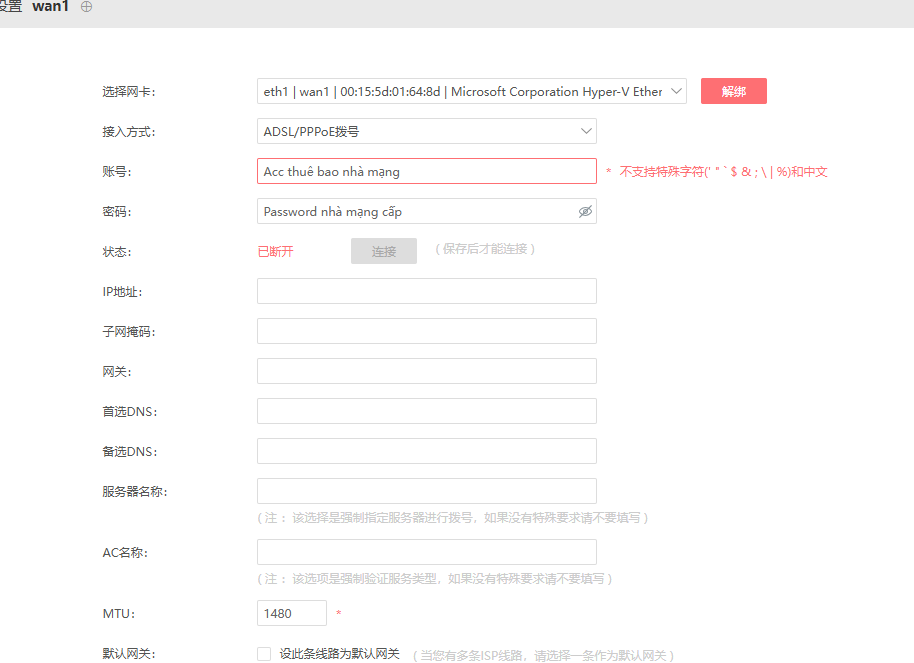Click the 服务器名称 server name field

click(x=427, y=491)
